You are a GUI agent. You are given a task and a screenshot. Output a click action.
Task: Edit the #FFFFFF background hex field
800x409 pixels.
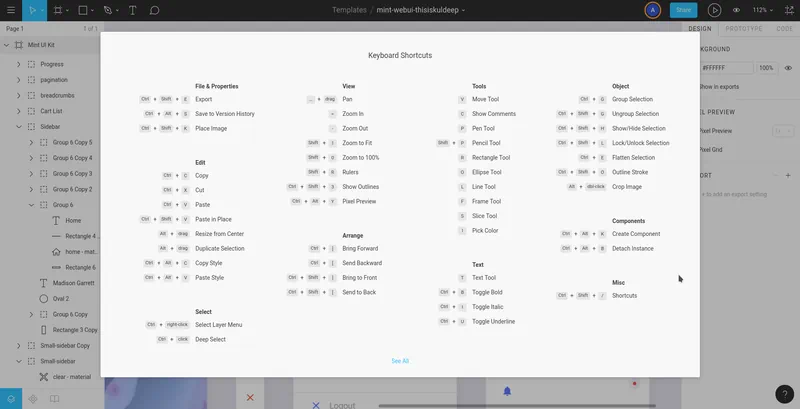click(727, 68)
